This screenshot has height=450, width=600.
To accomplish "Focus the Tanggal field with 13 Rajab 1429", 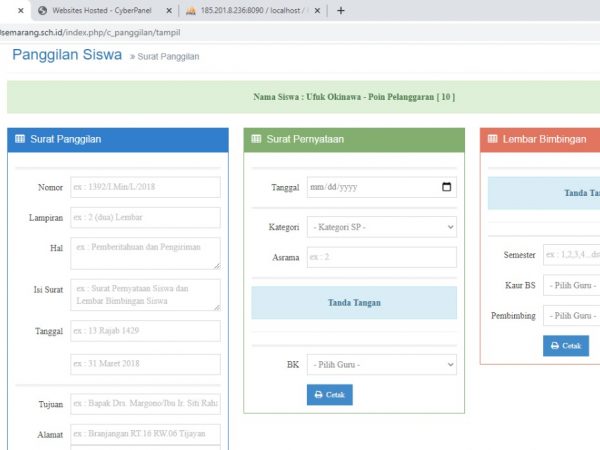I will pos(145,331).
